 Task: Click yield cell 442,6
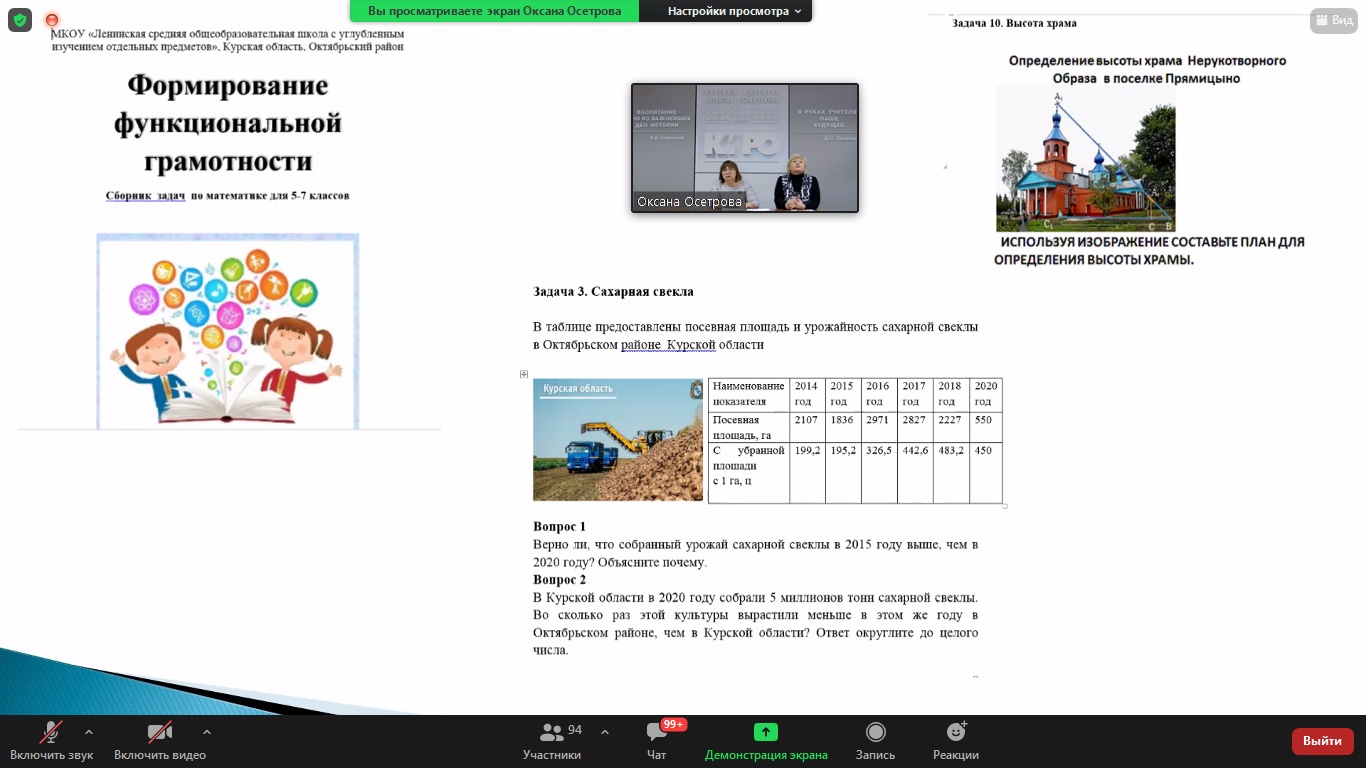click(915, 472)
